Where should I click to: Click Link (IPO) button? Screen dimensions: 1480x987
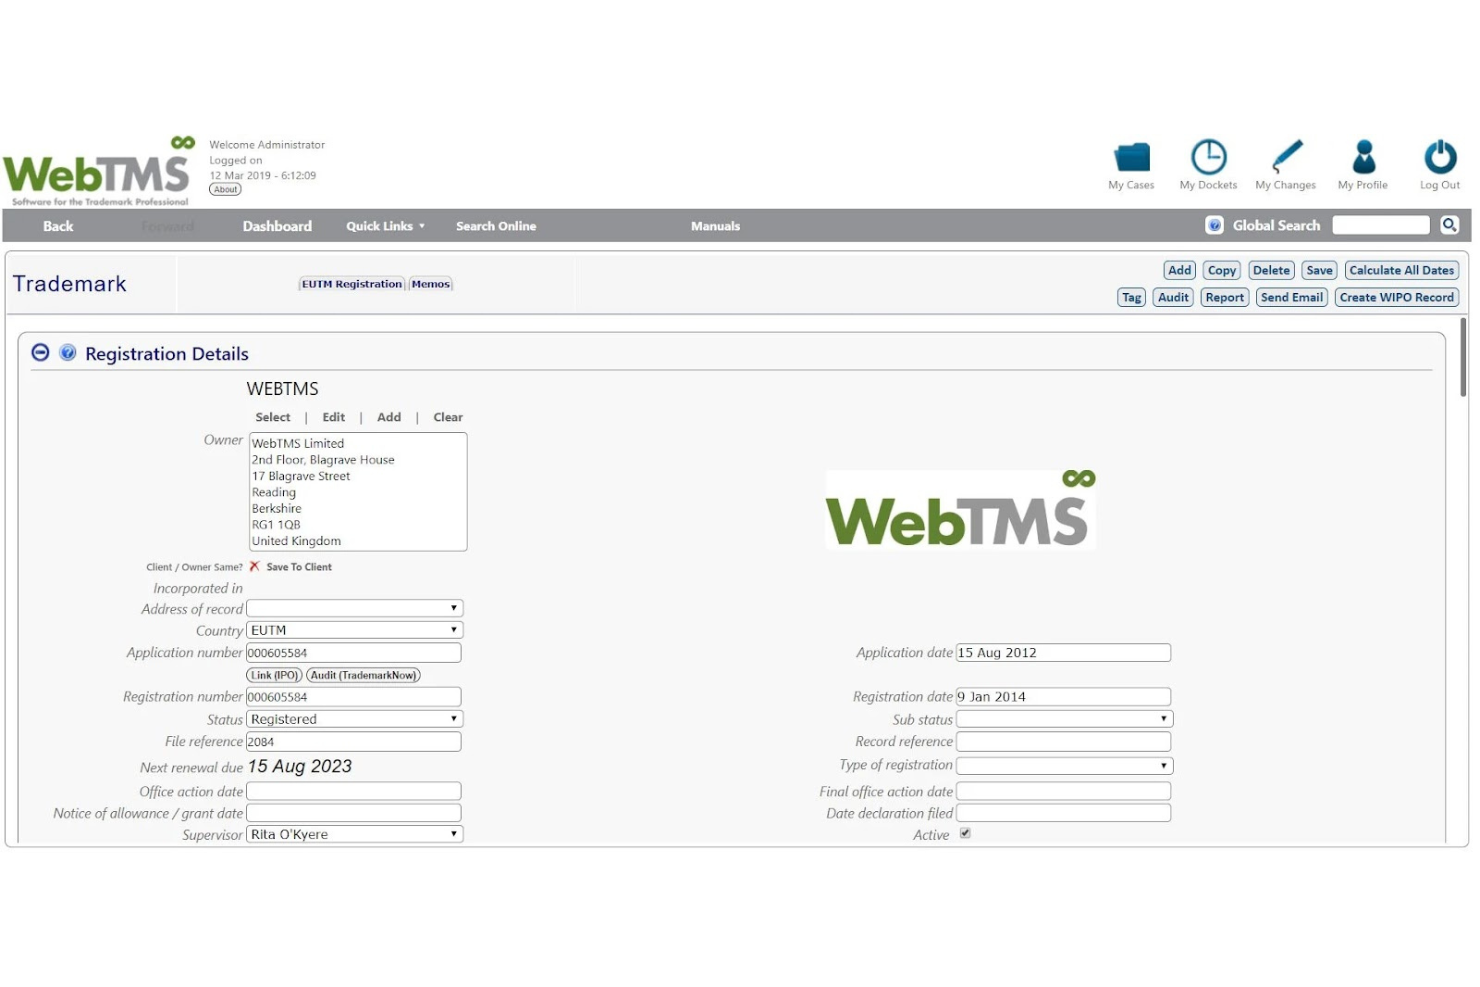pyautogui.click(x=274, y=675)
